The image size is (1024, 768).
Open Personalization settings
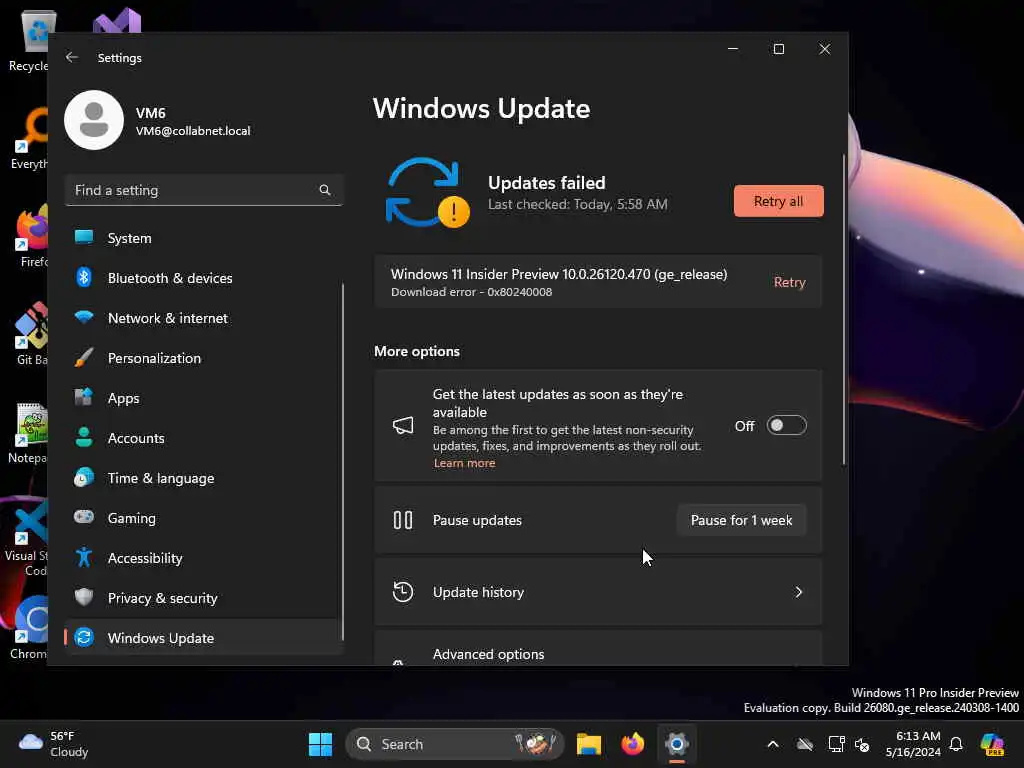204,358
